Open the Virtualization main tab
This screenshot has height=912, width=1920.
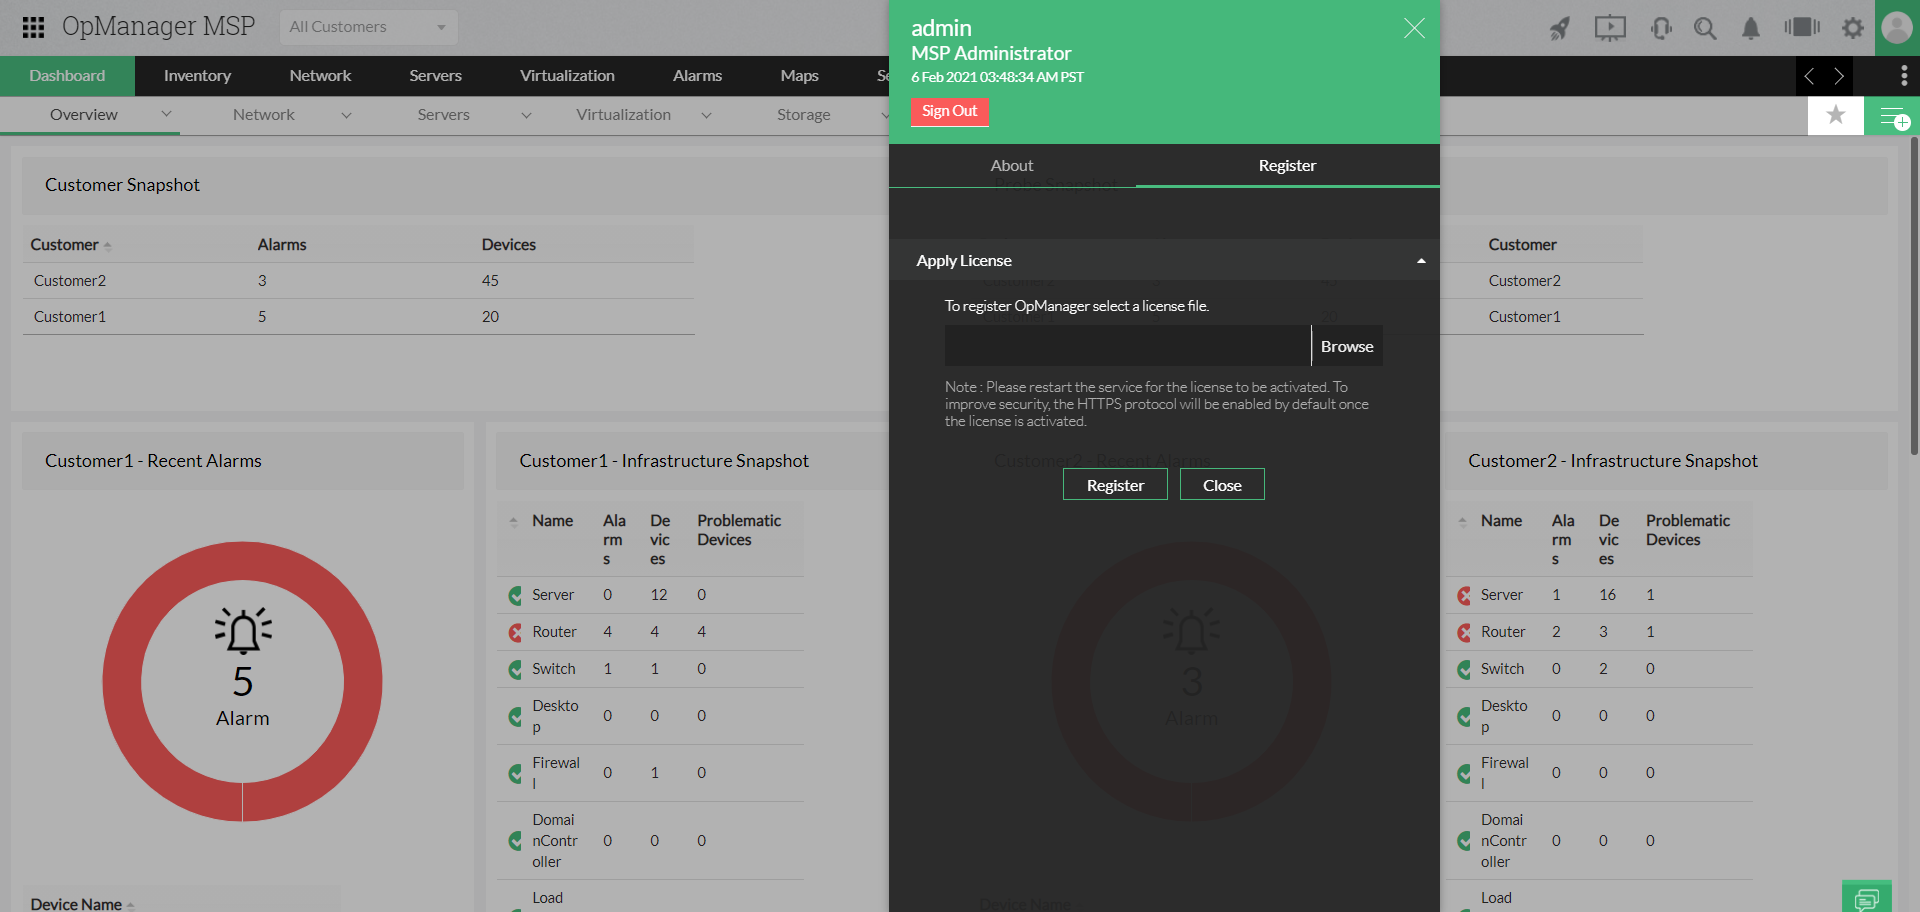567,76
